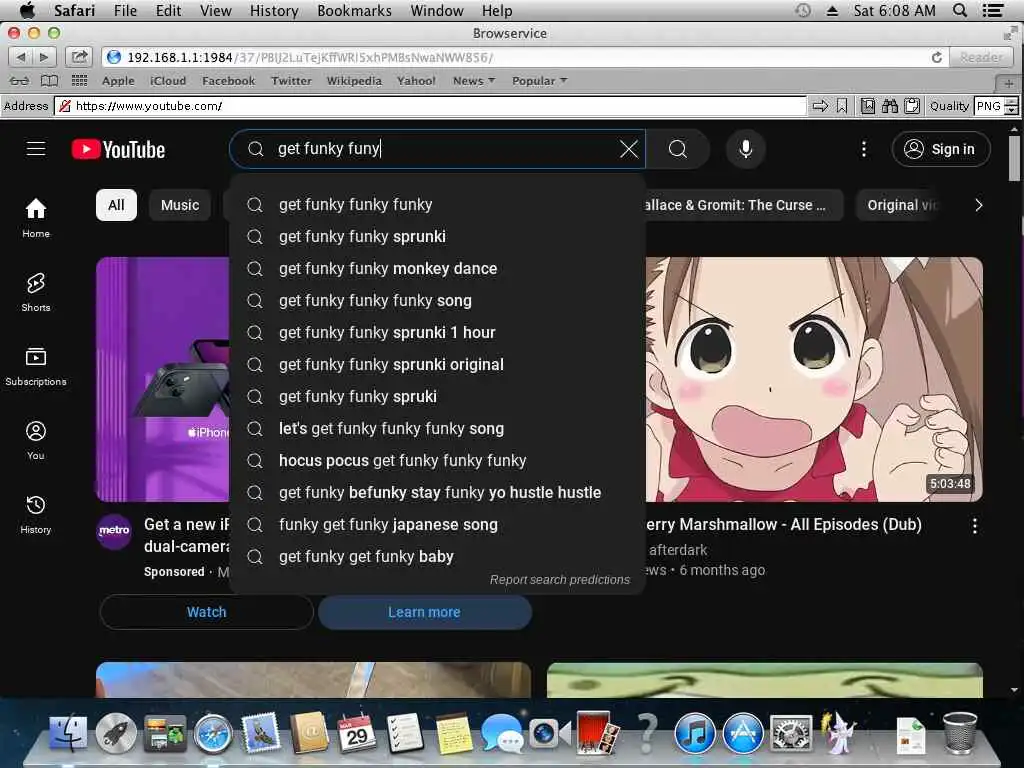Screen dimensions: 1024x768
Task: Open Safari's Top Sites grid icon
Action: [x=79, y=81]
